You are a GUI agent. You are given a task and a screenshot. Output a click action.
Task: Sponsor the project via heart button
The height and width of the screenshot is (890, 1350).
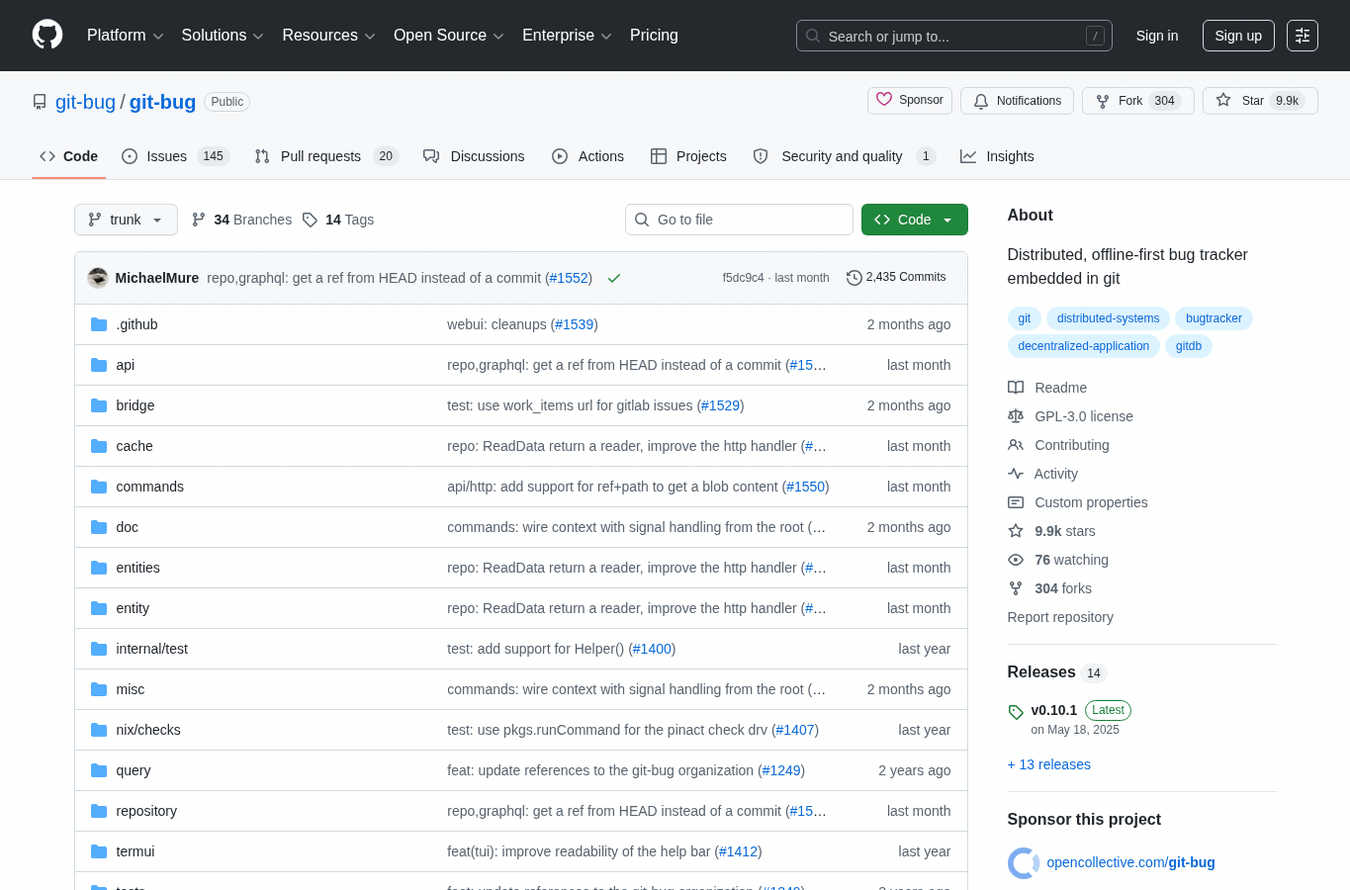pos(910,100)
